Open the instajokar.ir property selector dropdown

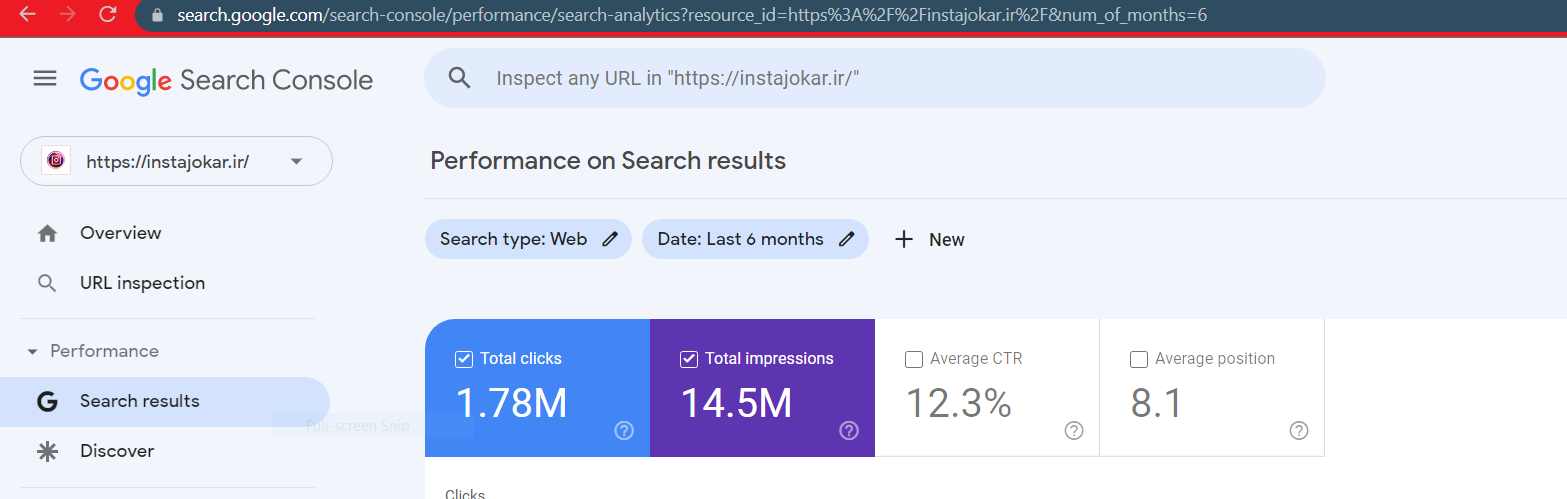coord(177,161)
